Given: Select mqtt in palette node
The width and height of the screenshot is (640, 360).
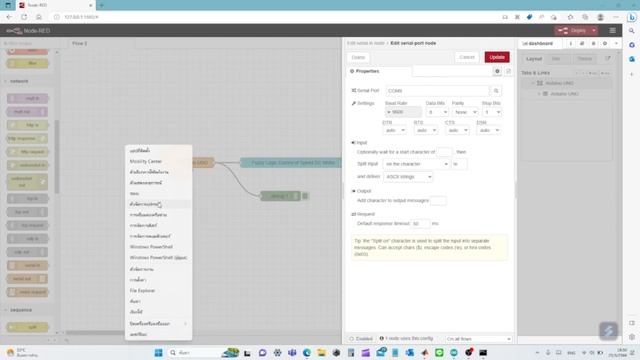Looking at the screenshot, I should coord(27,98).
